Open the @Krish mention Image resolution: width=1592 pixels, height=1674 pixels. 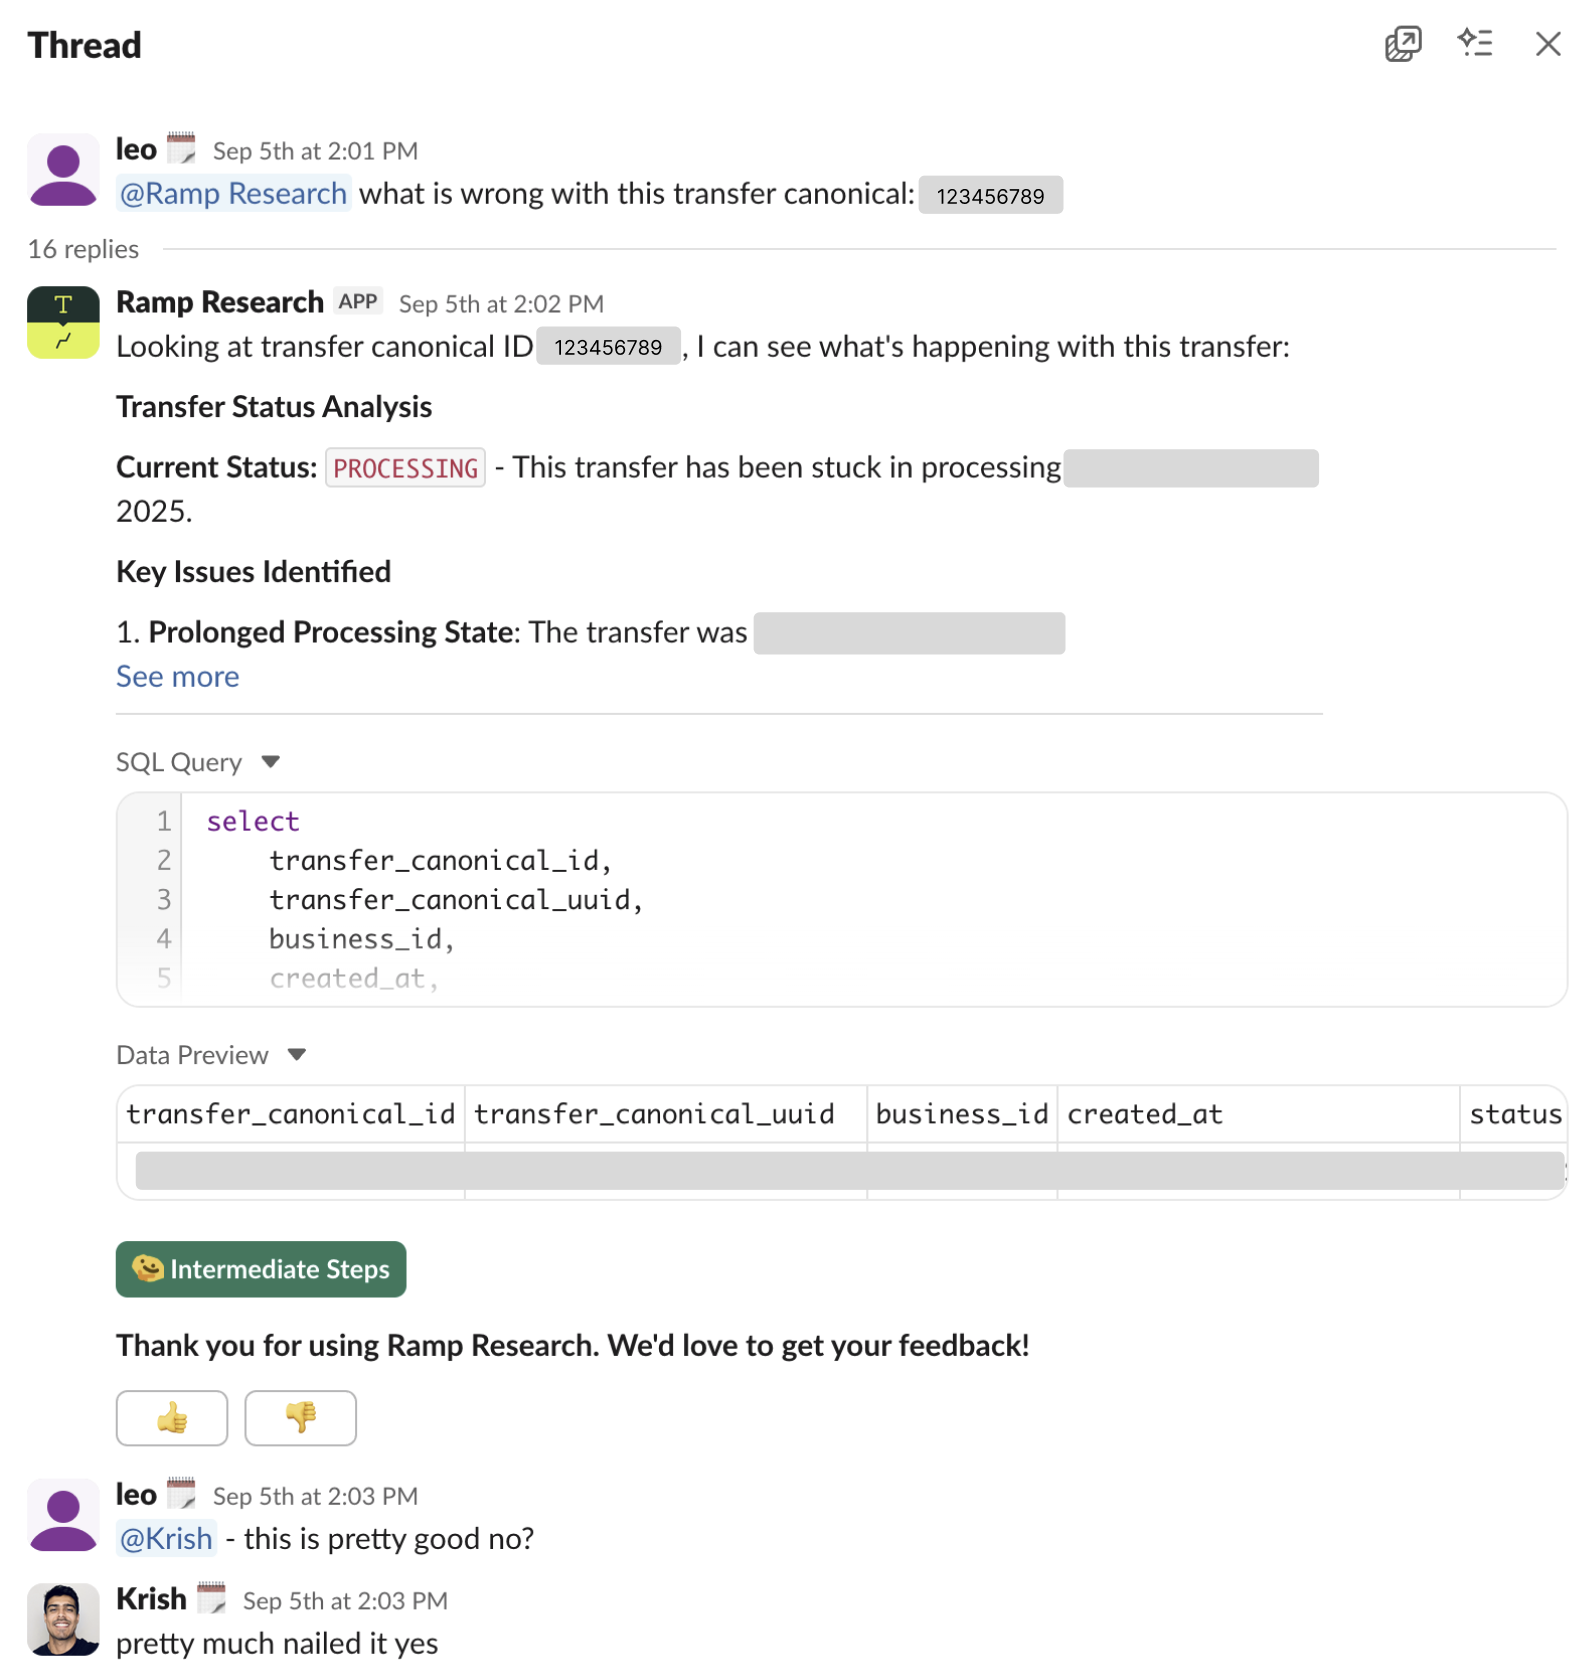pos(166,1538)
